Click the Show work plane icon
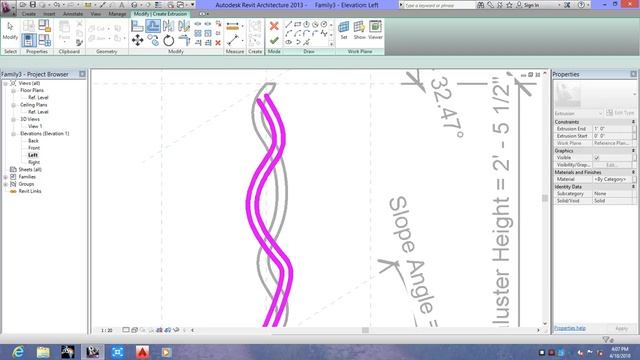This screenshot has height=360, width=640. pos(359,30)
